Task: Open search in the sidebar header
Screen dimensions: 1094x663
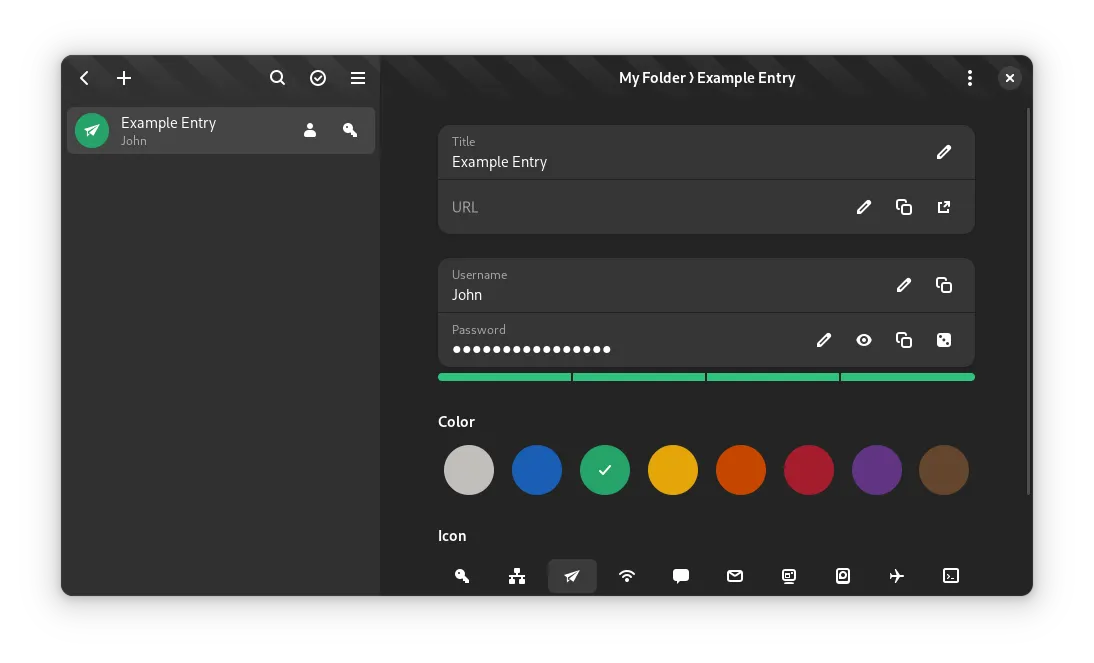Action: coord(278,78)
